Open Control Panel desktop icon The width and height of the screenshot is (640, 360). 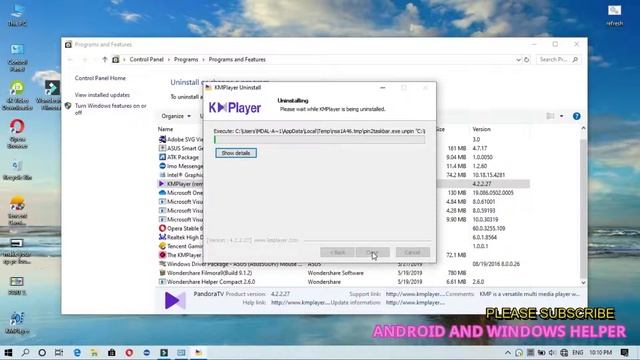[18, 58]
